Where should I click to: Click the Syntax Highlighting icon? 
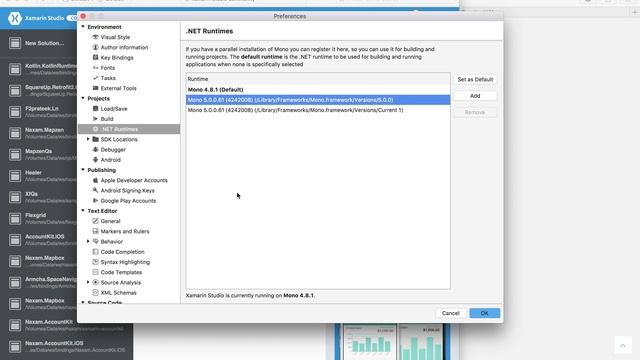coord(96,262)
